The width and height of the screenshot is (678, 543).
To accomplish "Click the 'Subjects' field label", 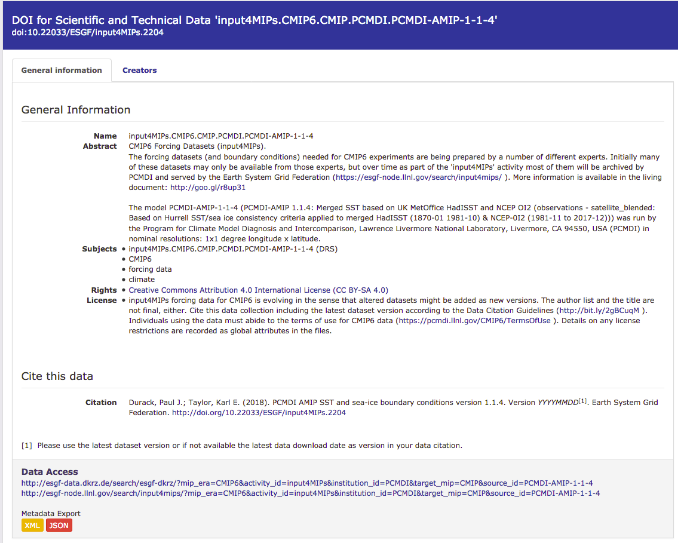I will click(99, 249).
